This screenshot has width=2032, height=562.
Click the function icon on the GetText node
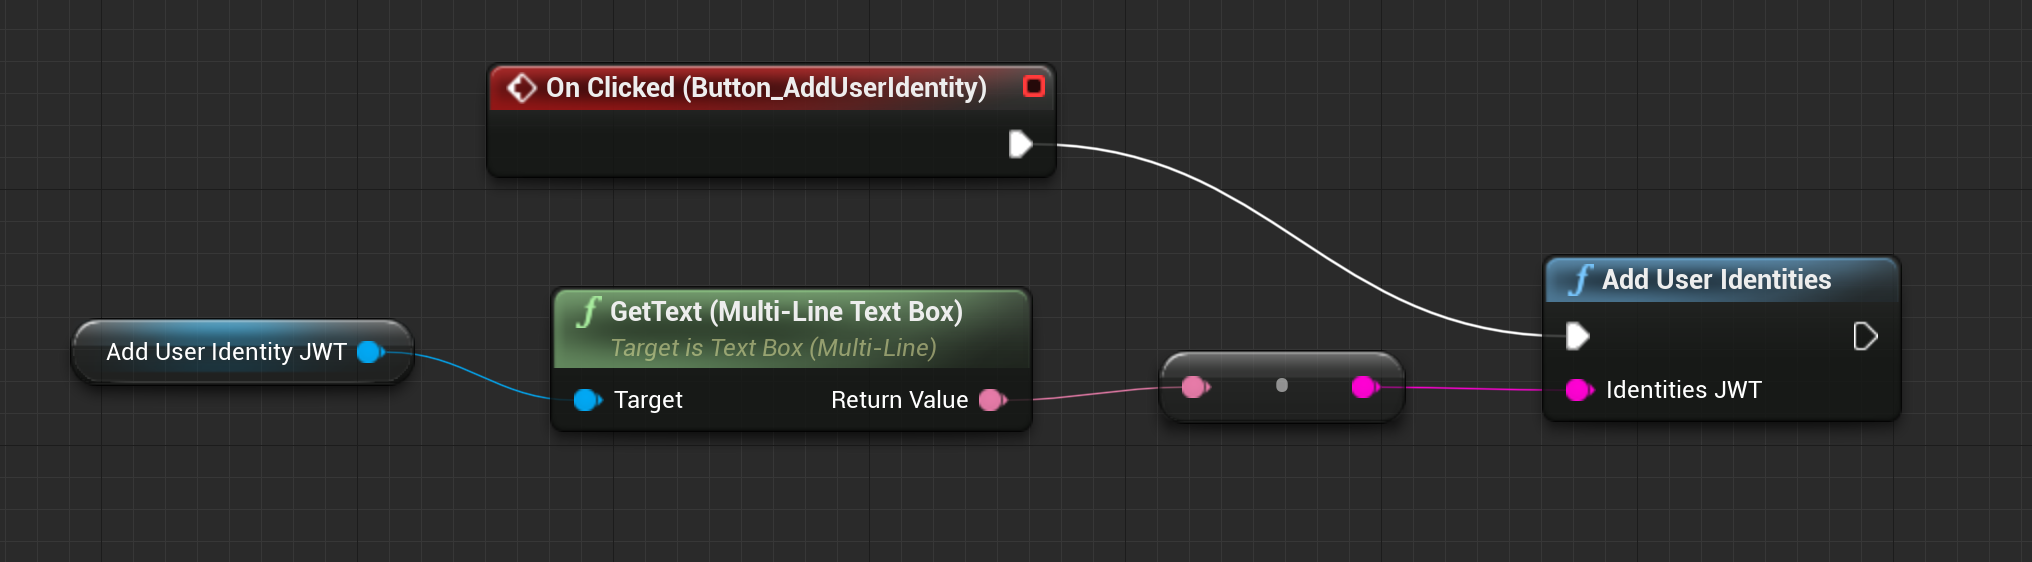tap(588, 312)
